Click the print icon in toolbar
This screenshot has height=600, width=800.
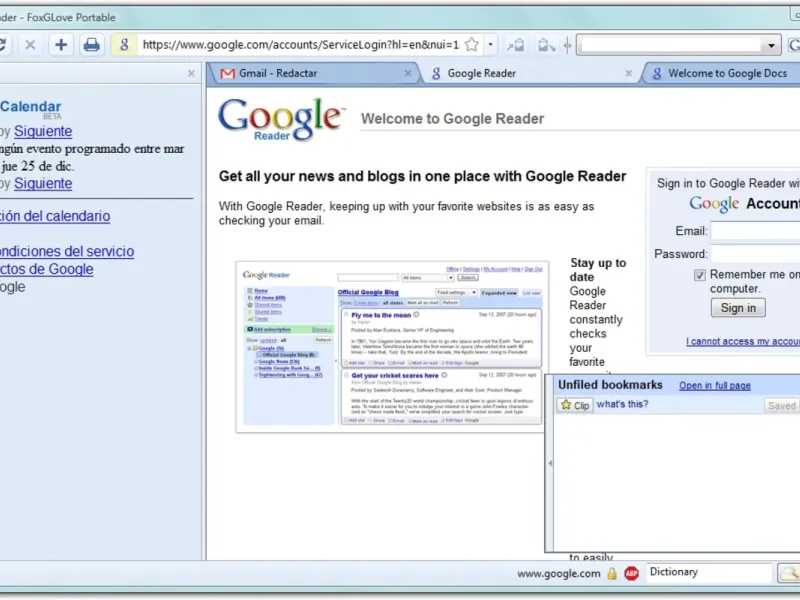(91, 45)
